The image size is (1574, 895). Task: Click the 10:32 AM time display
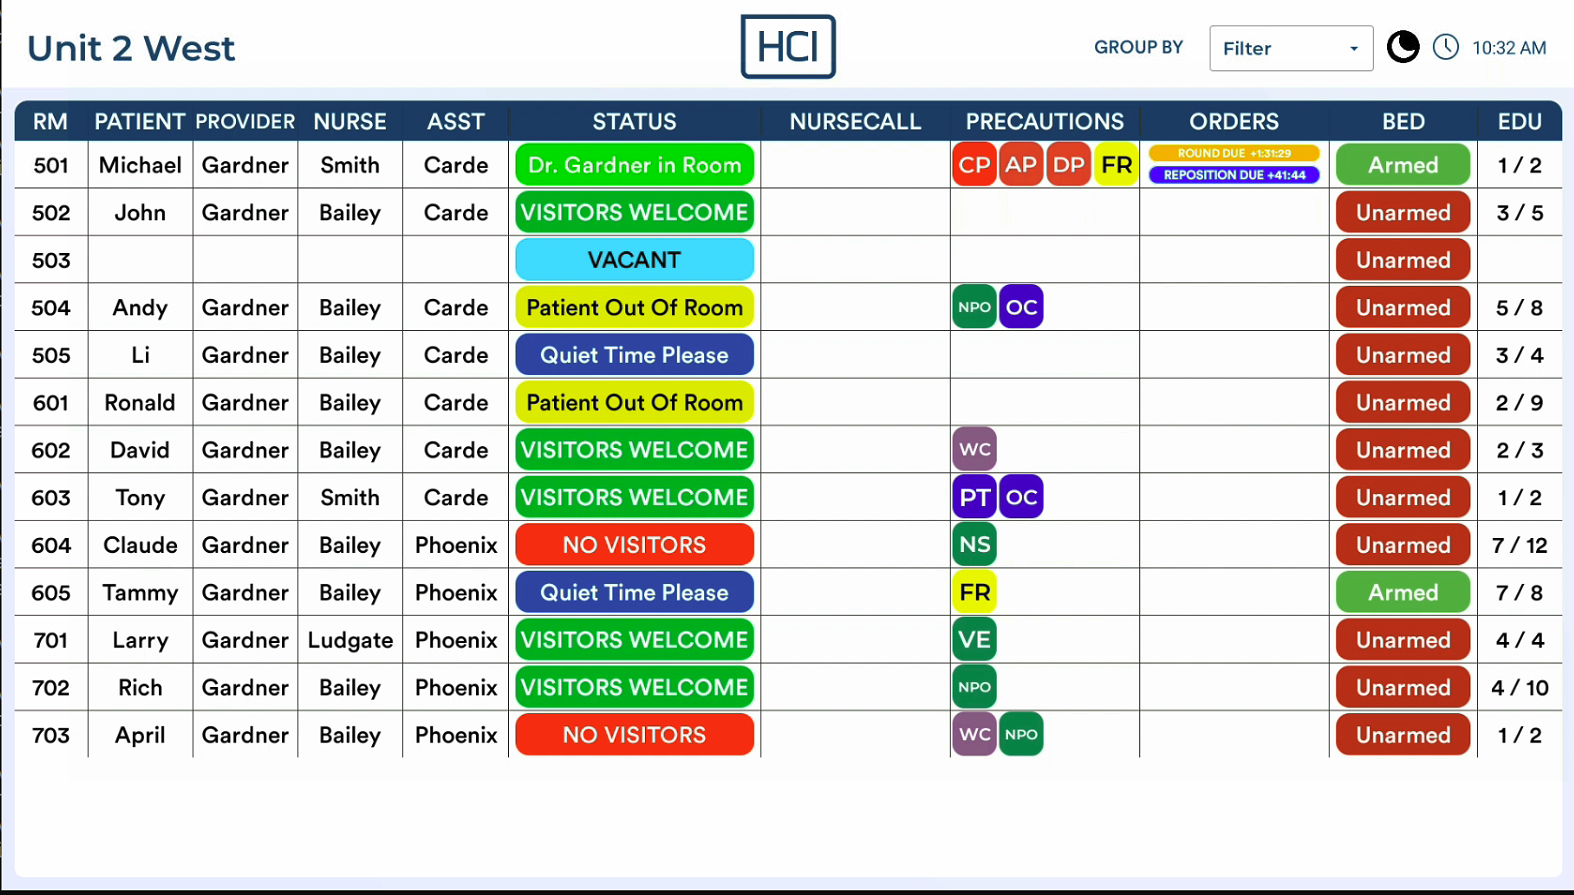[1509, 48]
